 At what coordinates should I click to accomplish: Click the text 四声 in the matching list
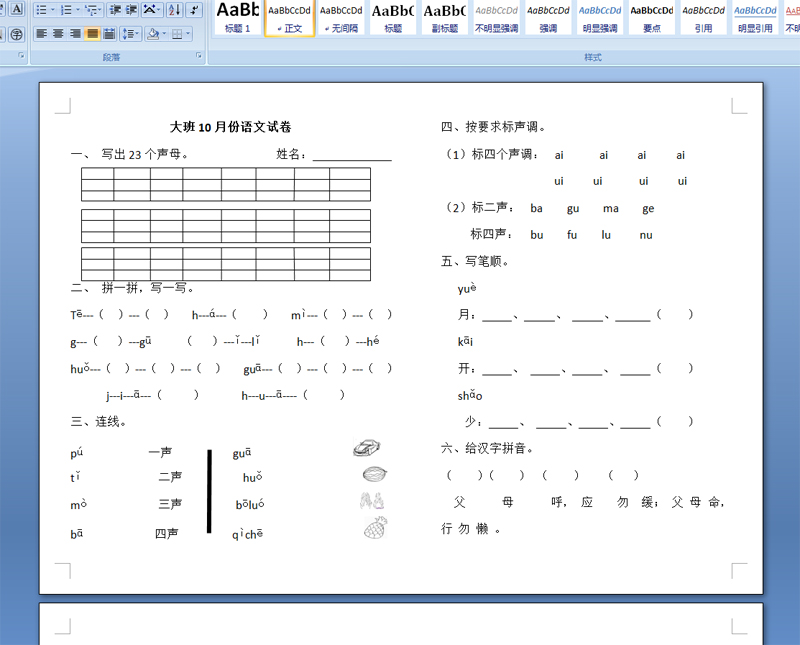[x=166, y=533]
